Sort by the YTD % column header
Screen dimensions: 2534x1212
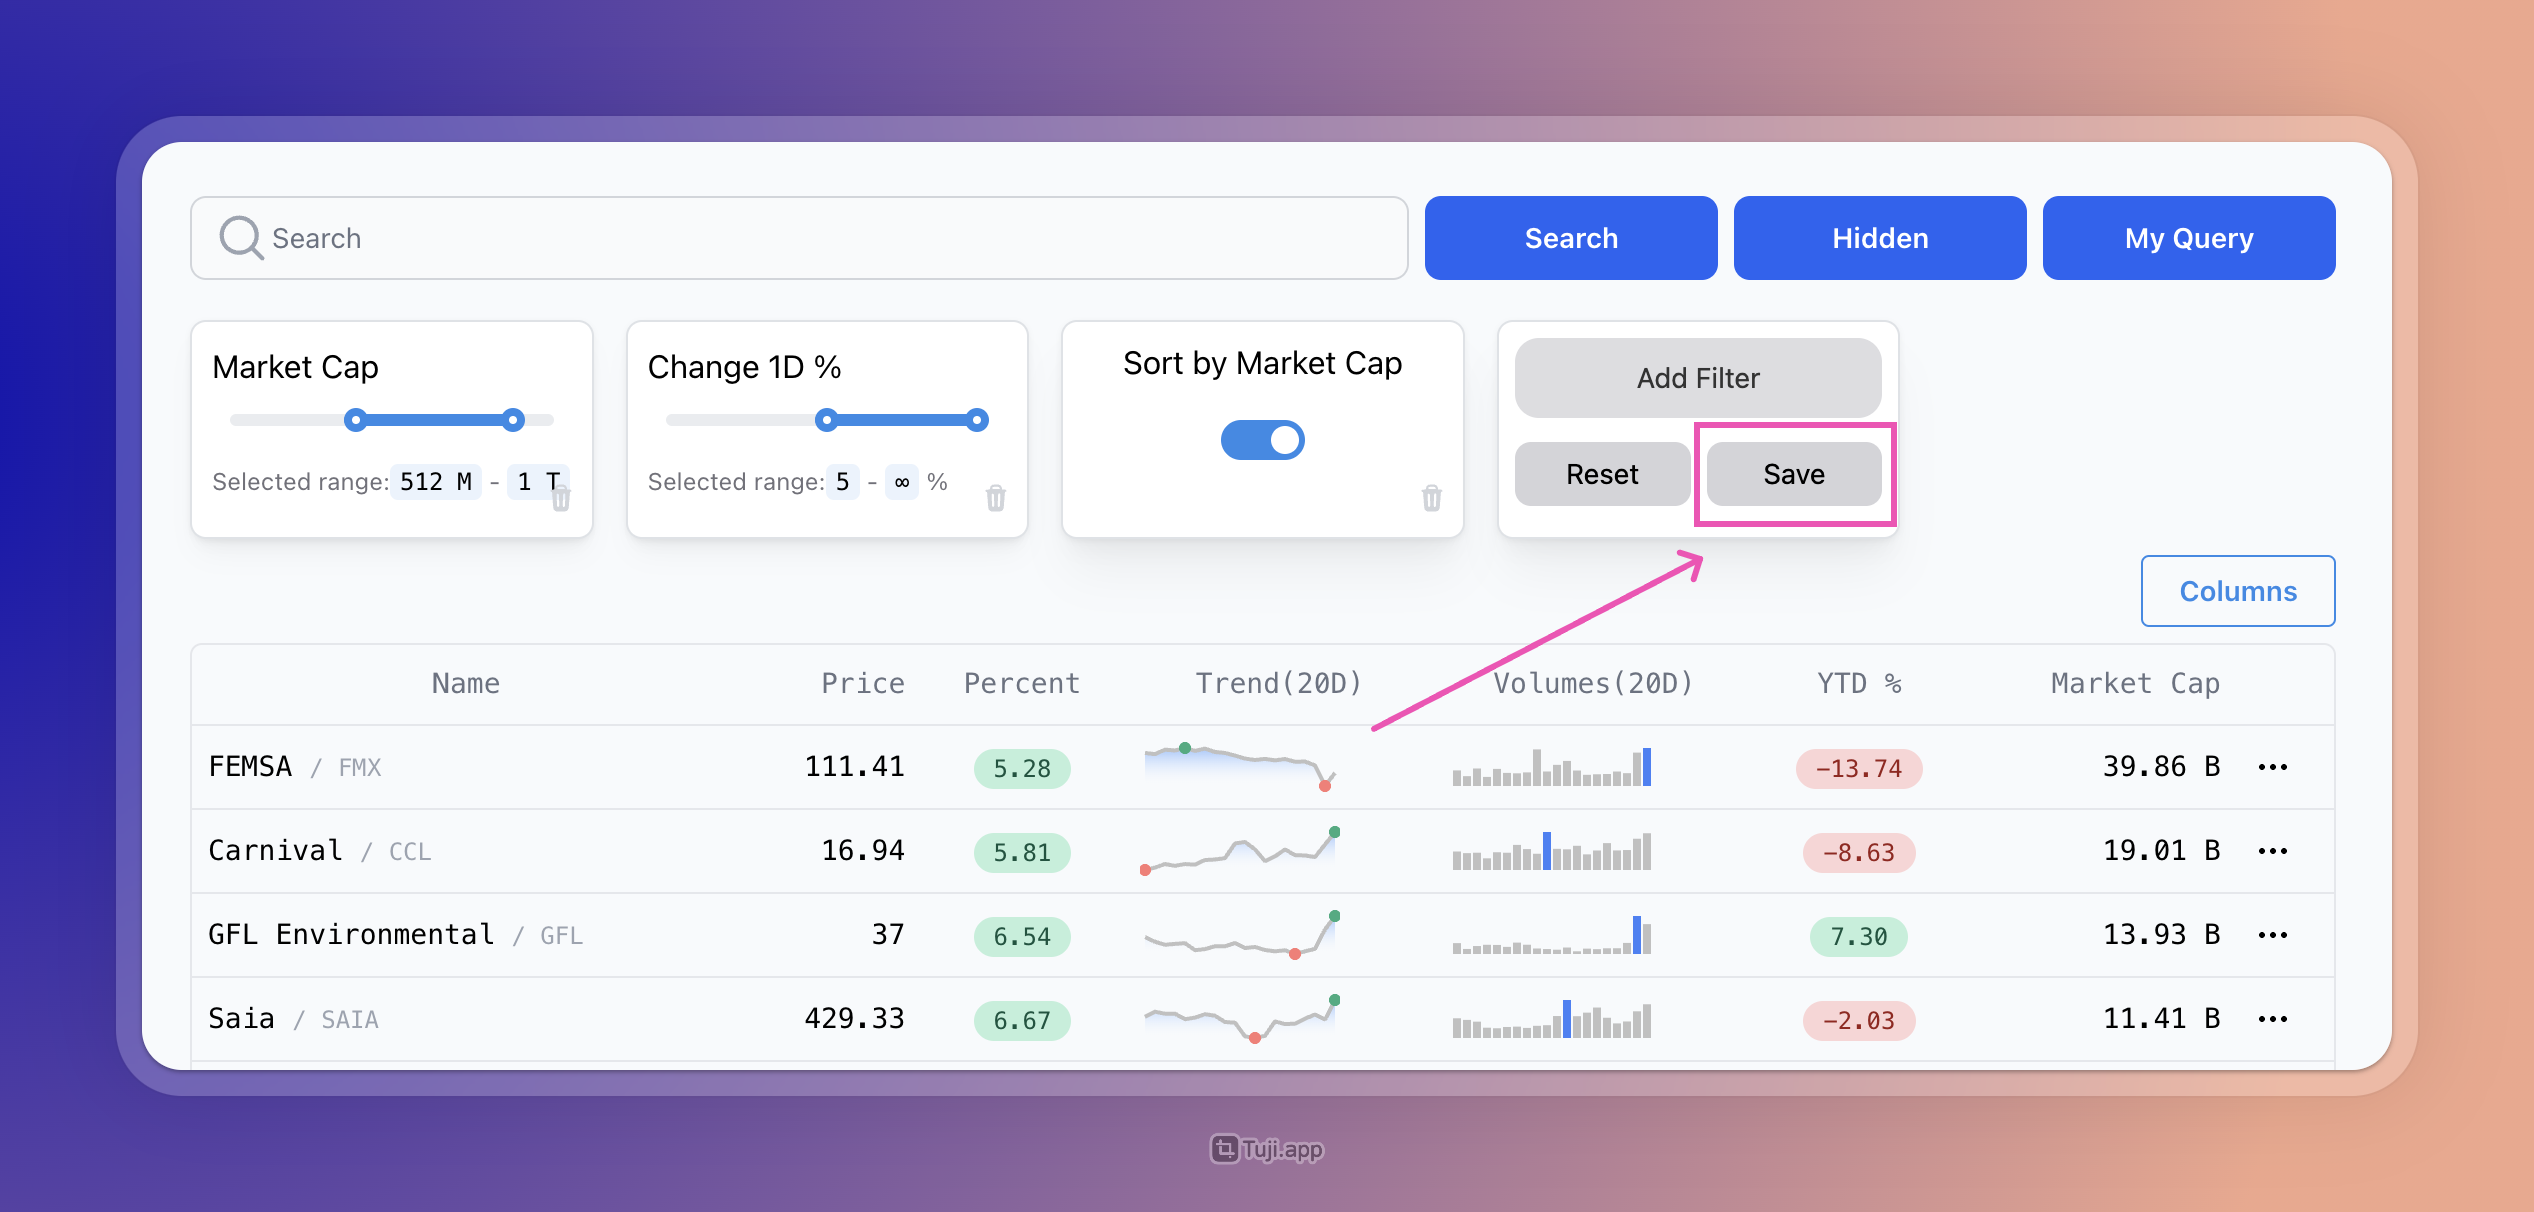[x=1859, y=683]
